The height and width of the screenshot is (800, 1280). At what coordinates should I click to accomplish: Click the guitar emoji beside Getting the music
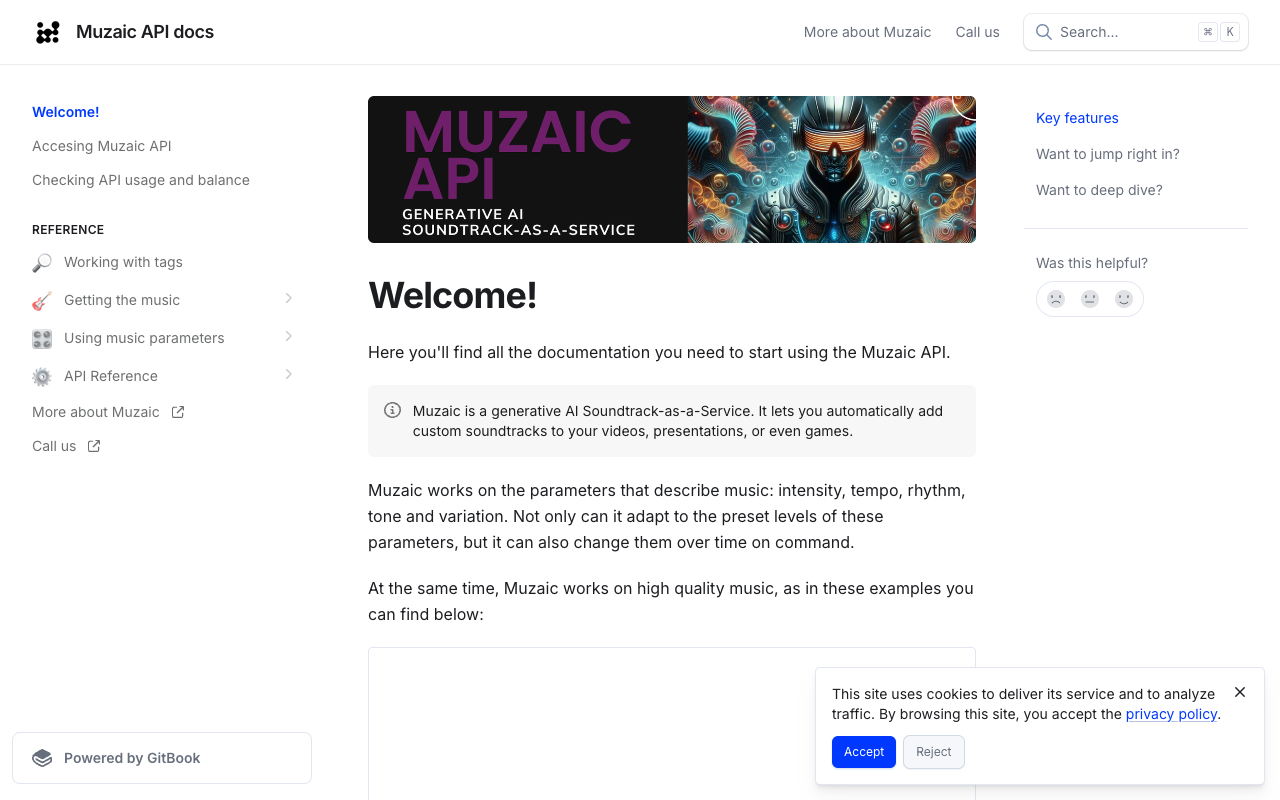coord(42,301)
